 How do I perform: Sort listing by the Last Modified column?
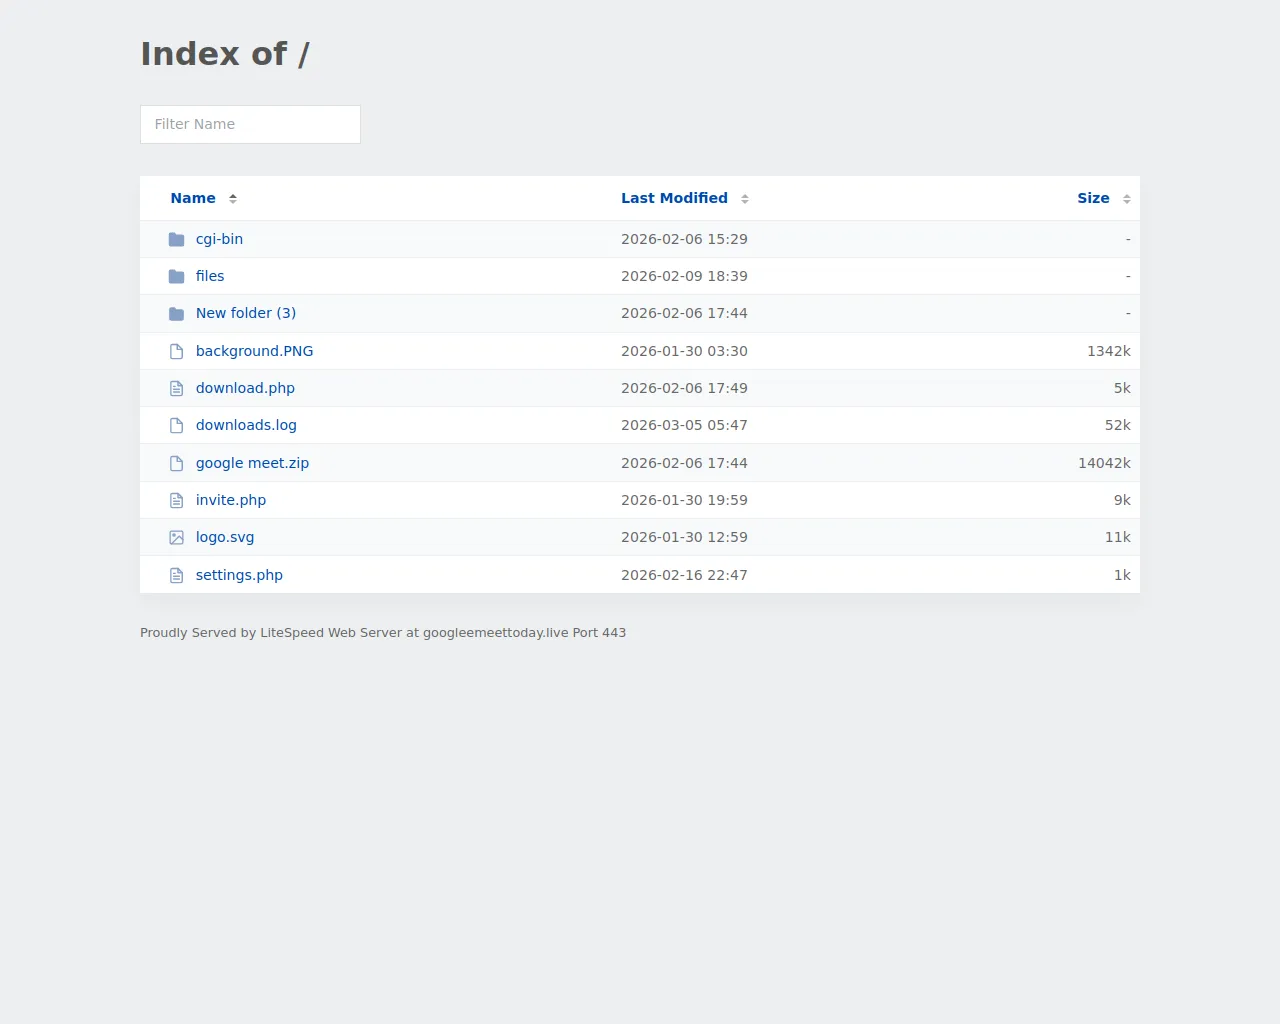tap(674, 198)
